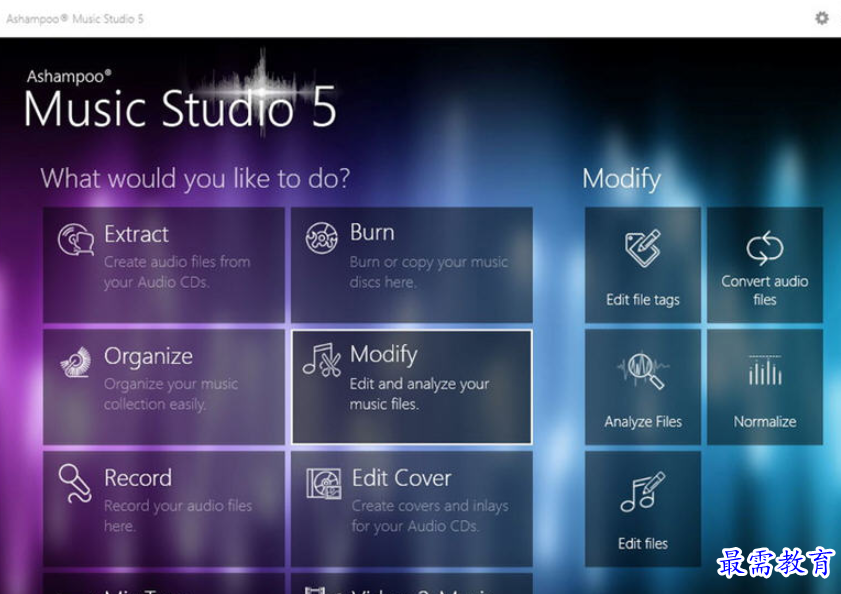Click 'Burn or copy your music discs here.' text
This screenshot has width=841, height=594.
(429, 272)
